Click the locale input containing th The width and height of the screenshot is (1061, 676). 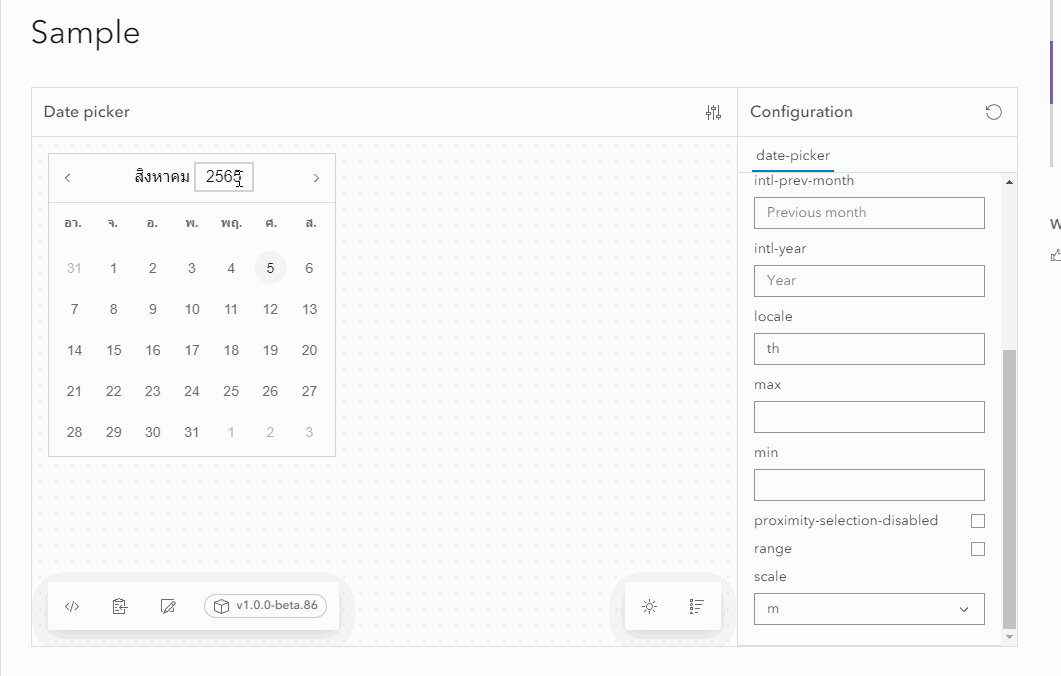(x=868, y=349)
